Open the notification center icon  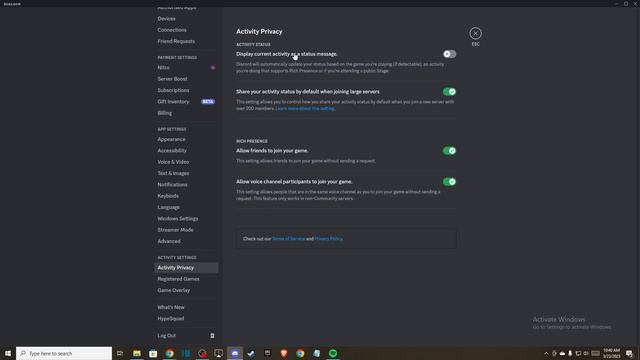pyautogui.click(x=629, y=353)
